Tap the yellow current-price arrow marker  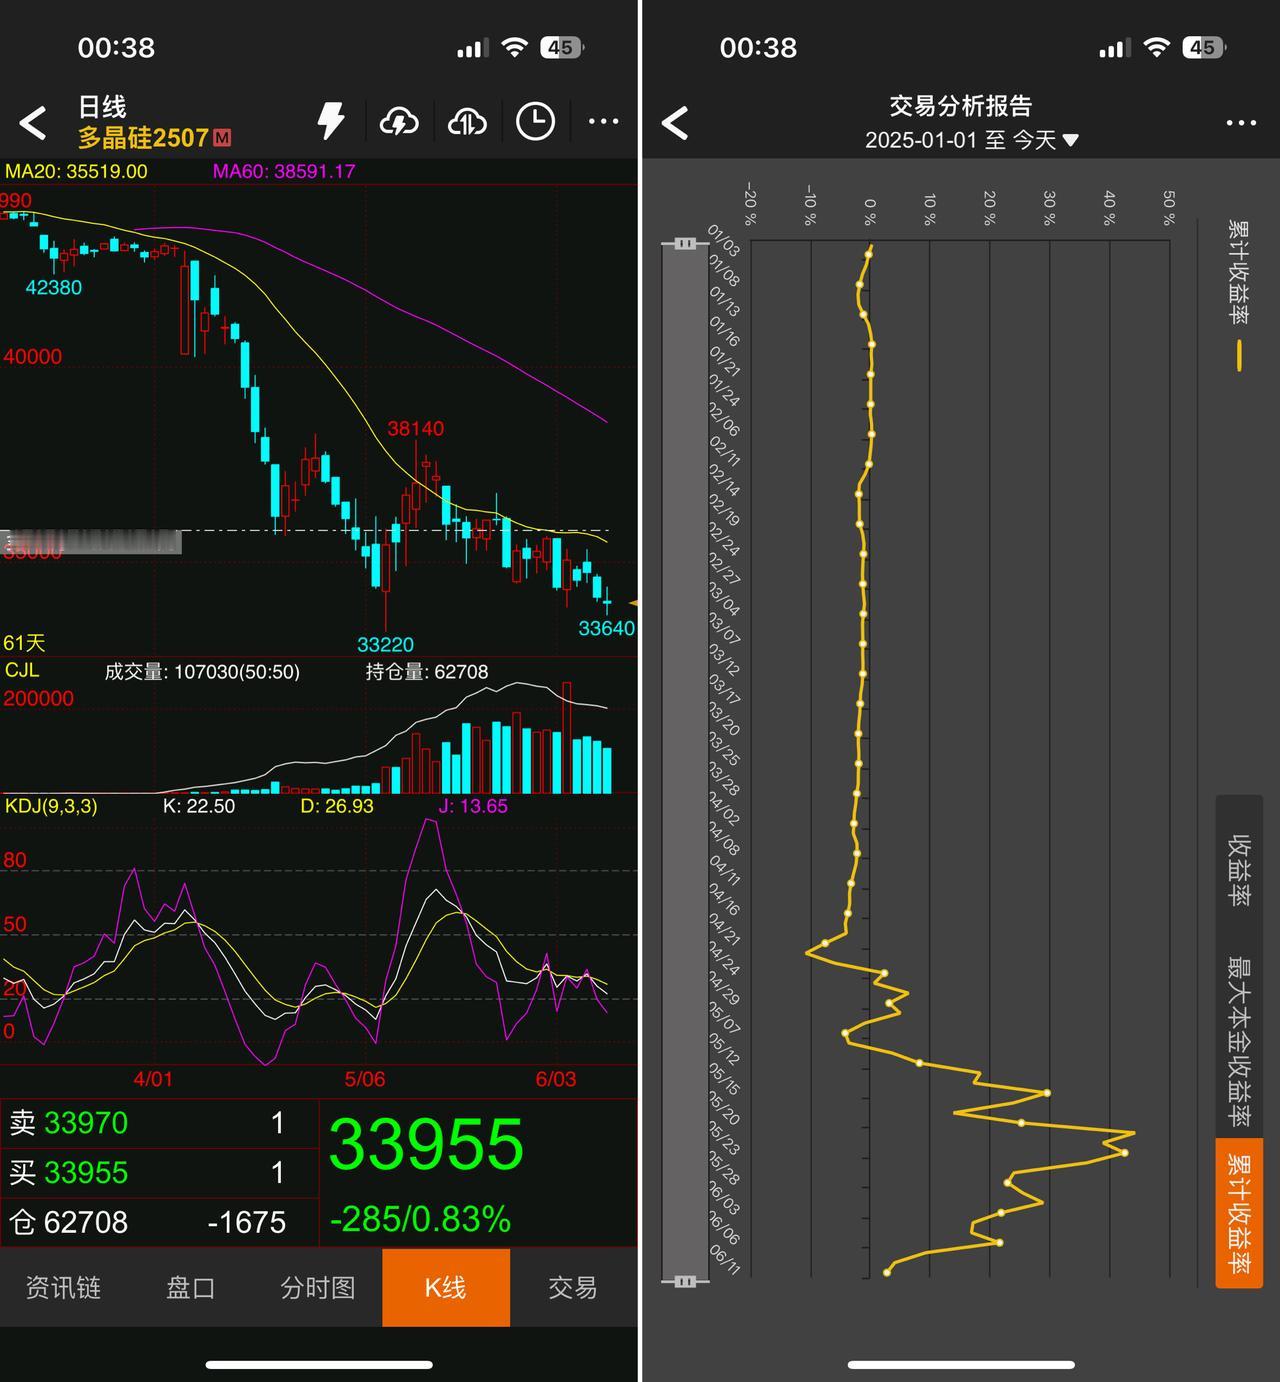coord(633,603)
